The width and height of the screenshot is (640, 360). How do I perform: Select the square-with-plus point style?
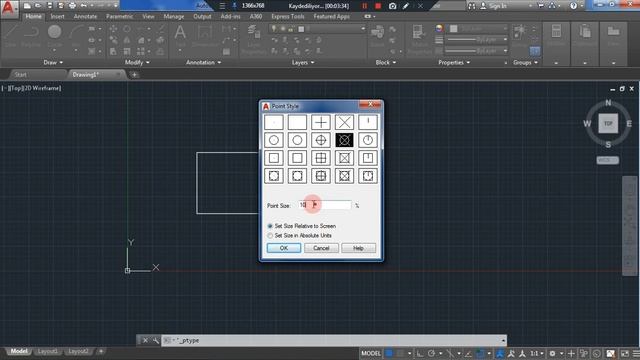(x=321, y=158)
